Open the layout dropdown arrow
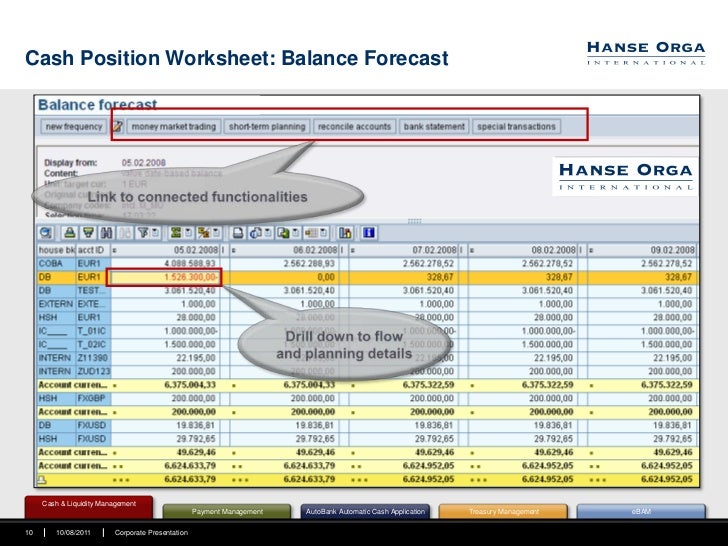The height and width of the screenshot is (546, 728). [324, 233]
